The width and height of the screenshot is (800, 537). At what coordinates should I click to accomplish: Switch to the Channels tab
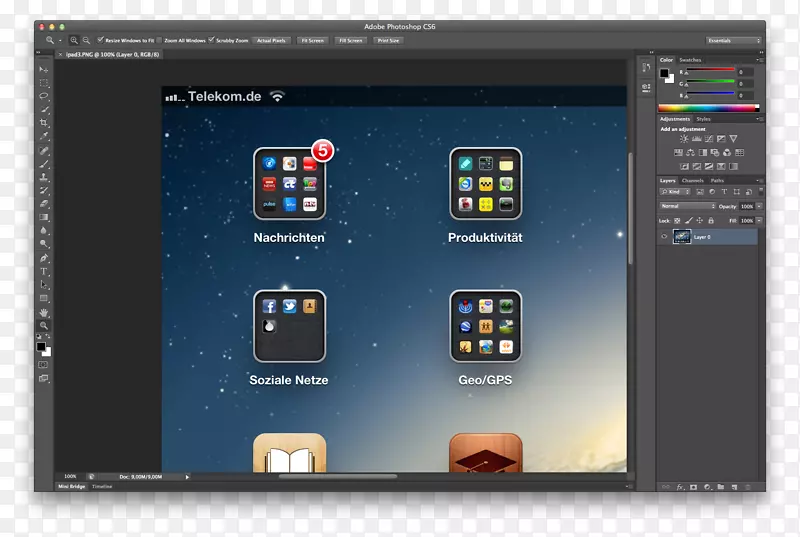(x=692, y=180)
